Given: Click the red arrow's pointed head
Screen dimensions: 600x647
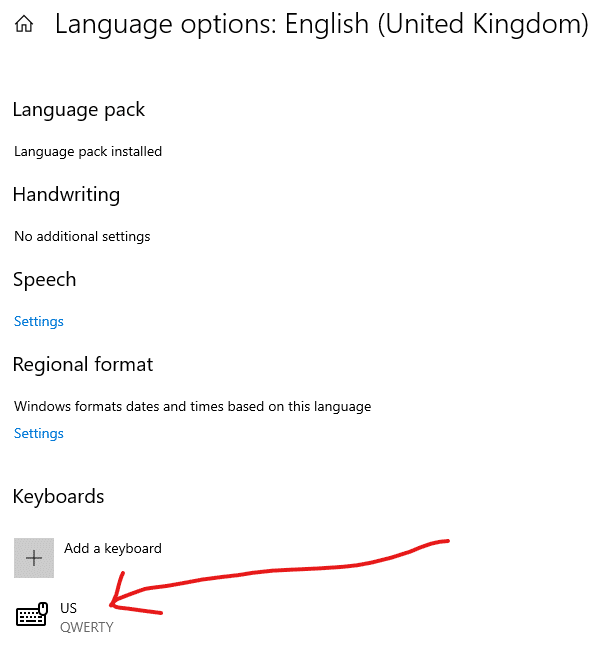Looking at the screenshot, I should point(112,604).
